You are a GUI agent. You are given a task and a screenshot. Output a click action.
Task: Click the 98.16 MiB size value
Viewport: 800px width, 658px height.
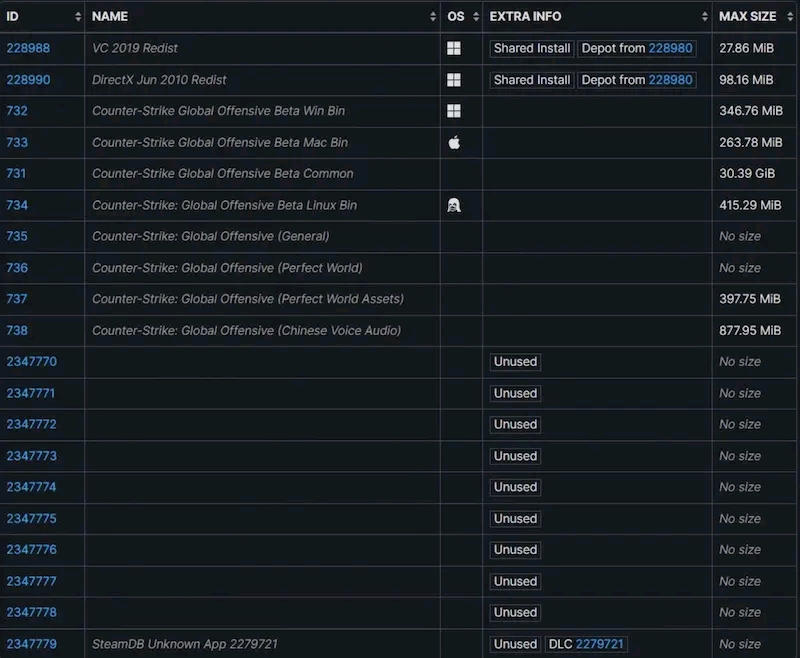(x=746, y=80)
